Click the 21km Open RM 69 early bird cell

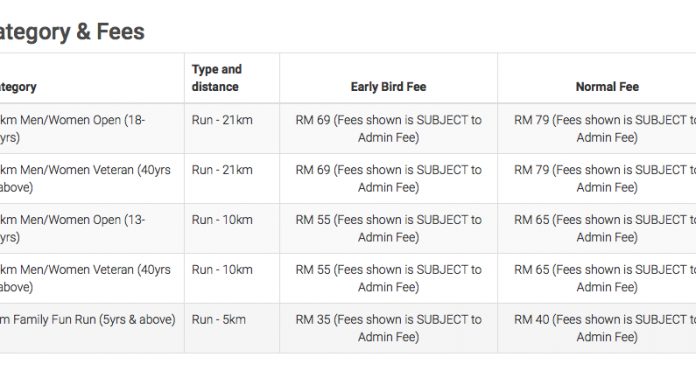coord(388,129)
